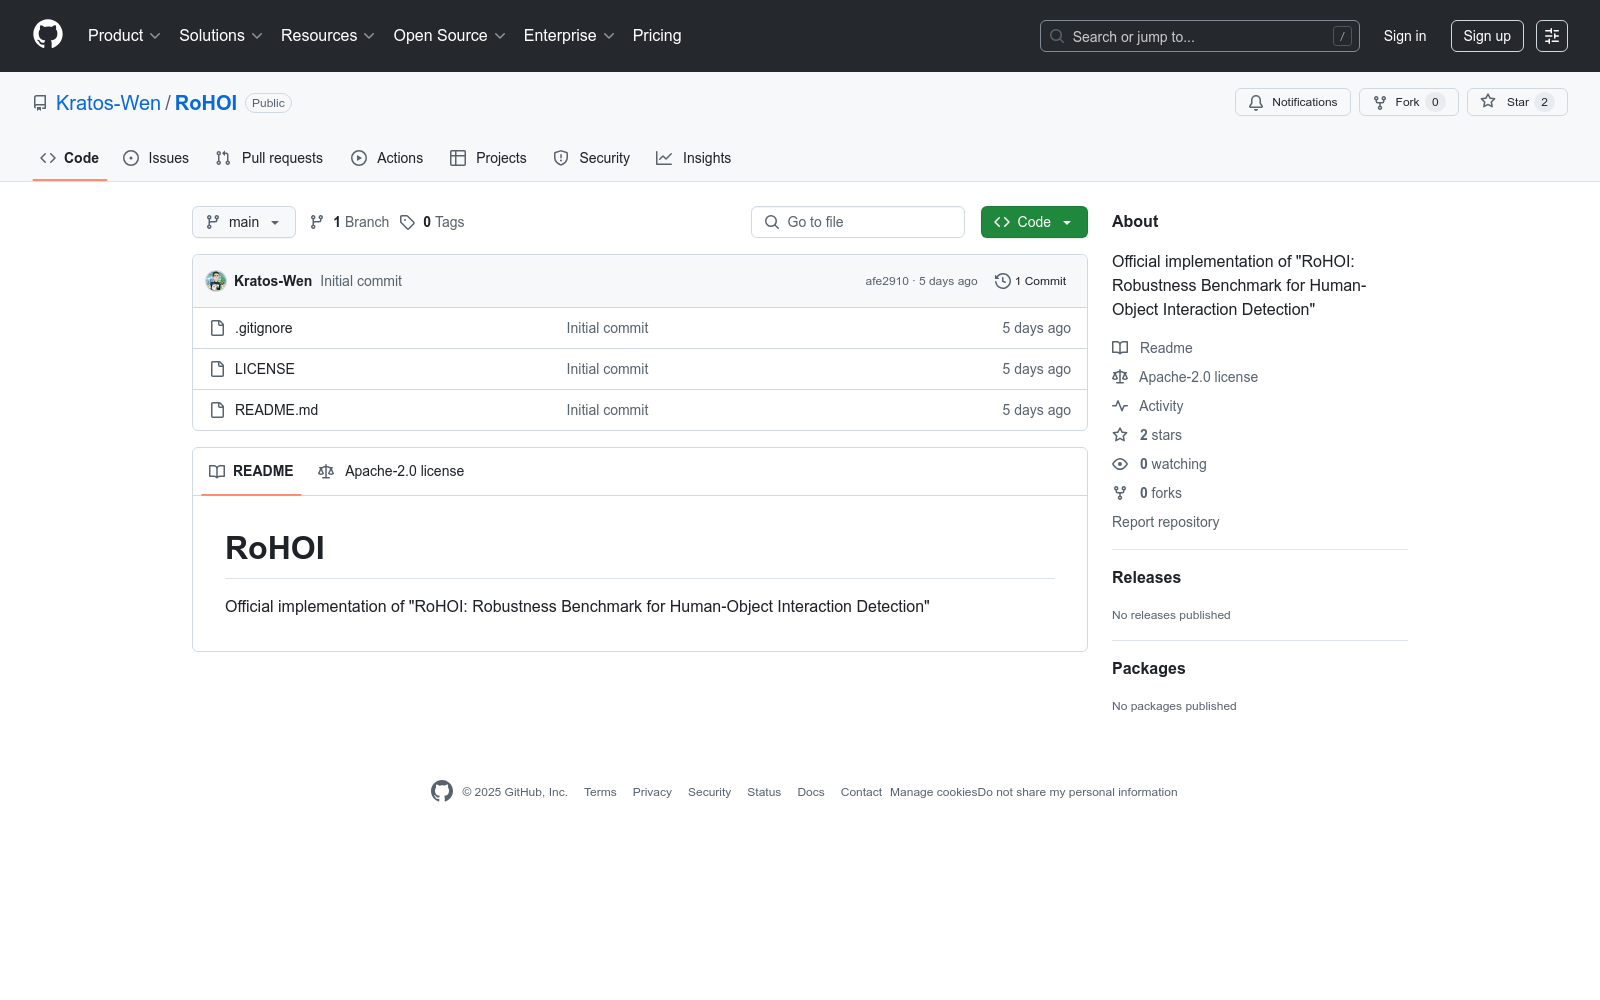This screenshot has height=1000, width=1600.
Task: Click the branch icon next to 1 Branch
Action: (317, 222)
